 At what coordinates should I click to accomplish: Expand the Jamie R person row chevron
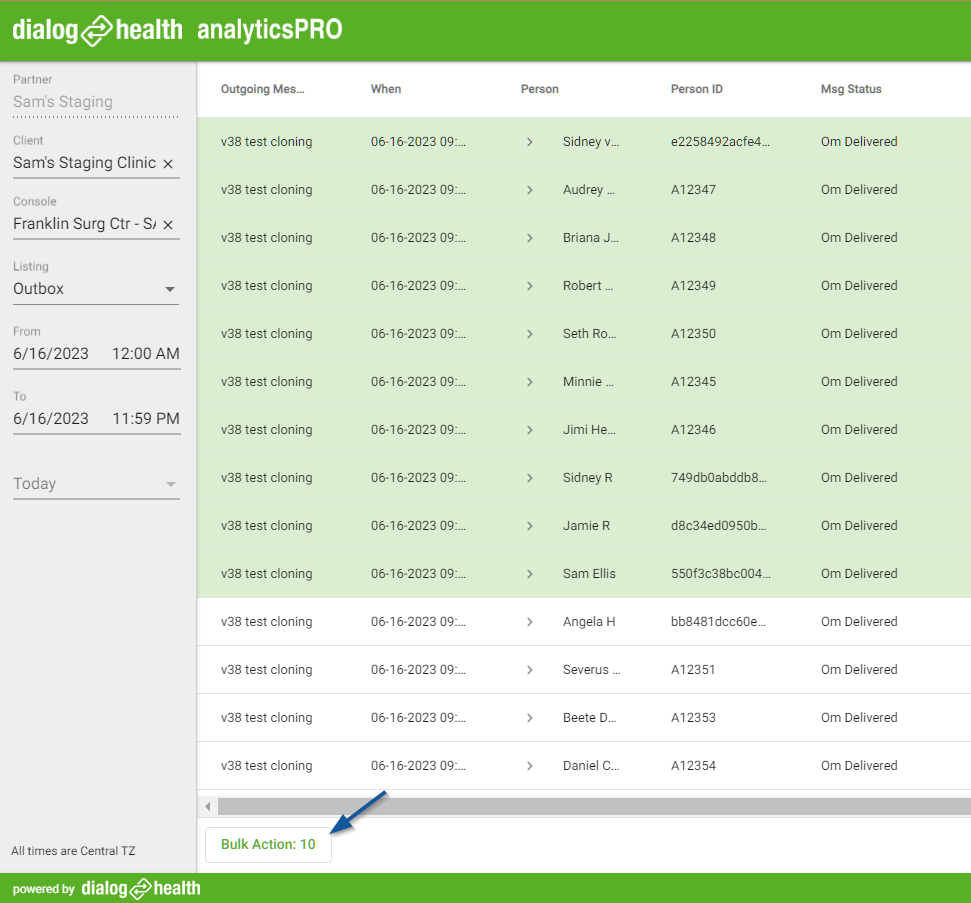(x=529, y=526)
